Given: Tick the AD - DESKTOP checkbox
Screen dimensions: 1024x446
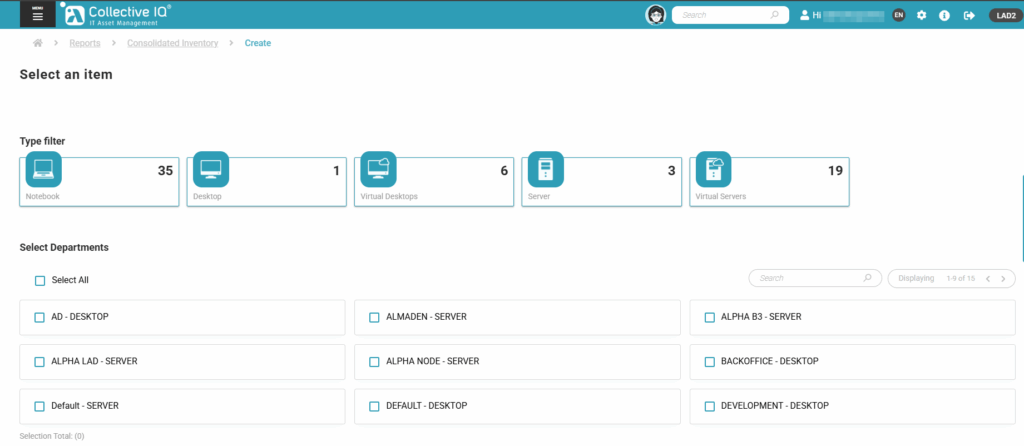Looking at the screenshot, I should [x=40, y=317].
